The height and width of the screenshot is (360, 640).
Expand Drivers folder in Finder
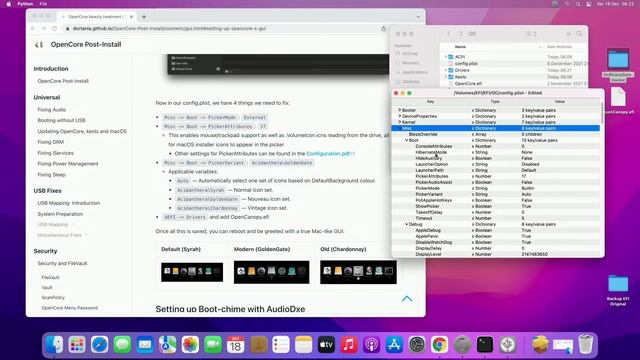coord(446,70)
